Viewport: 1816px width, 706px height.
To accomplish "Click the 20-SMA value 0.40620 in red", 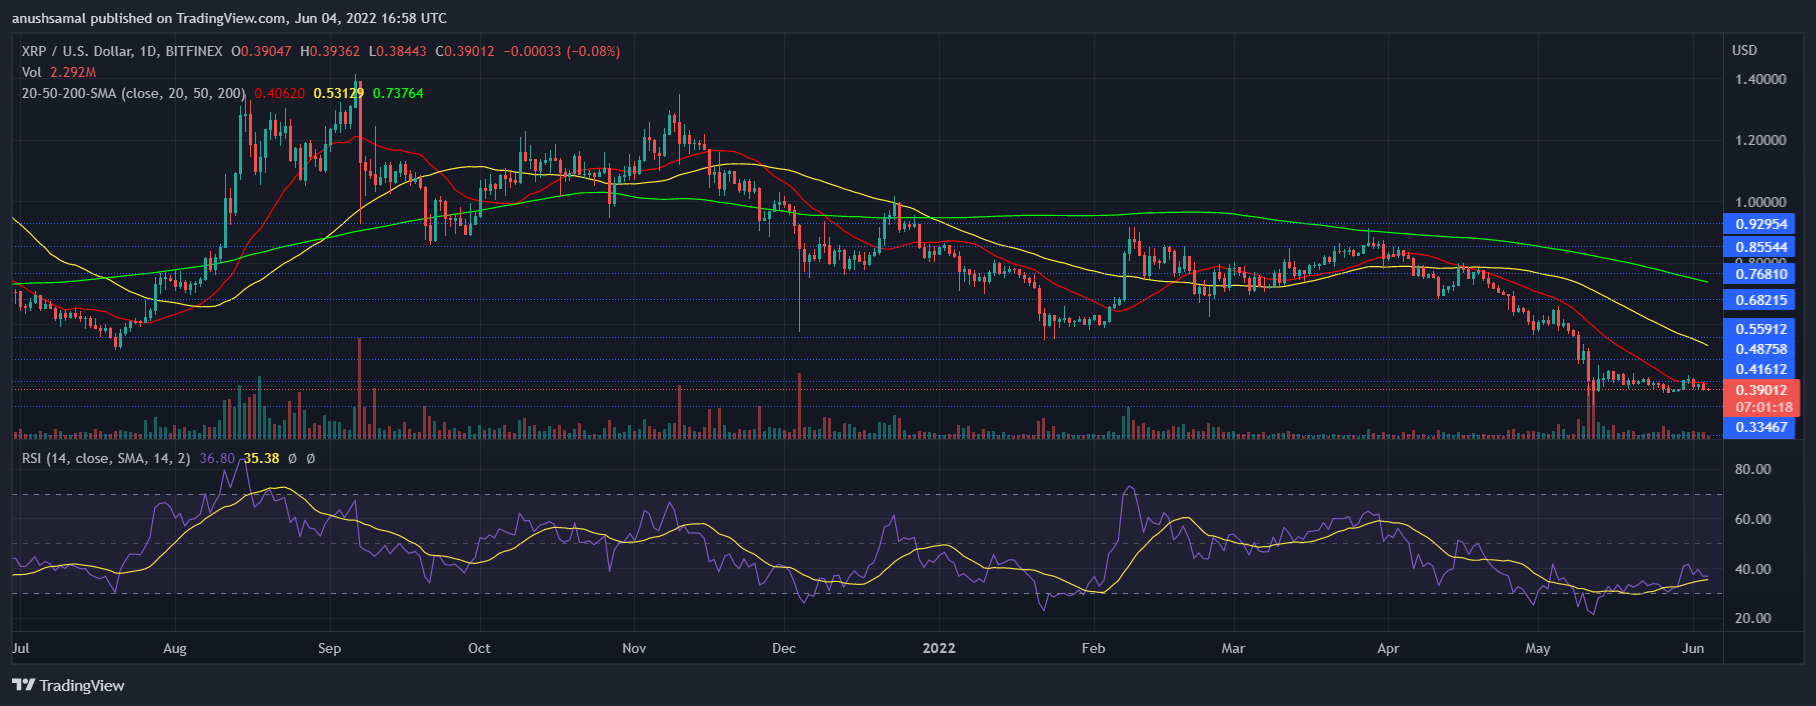I will tap(280, 93).
